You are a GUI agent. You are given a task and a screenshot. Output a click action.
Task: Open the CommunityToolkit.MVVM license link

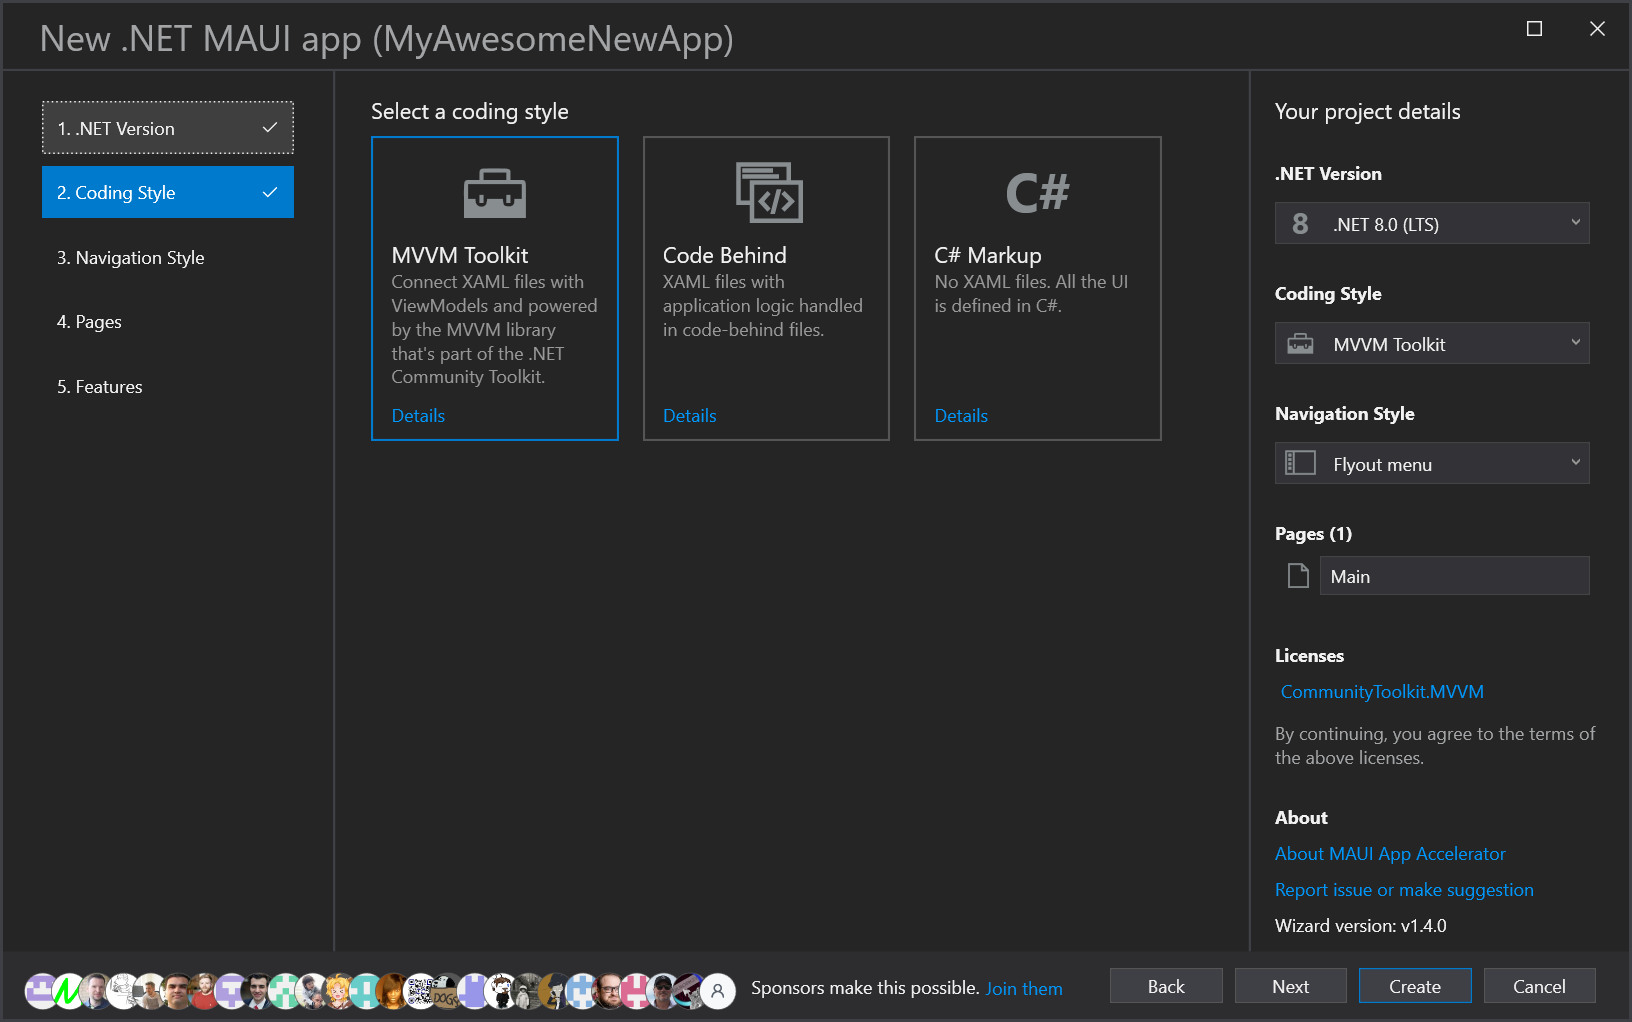click(1382, 691)
